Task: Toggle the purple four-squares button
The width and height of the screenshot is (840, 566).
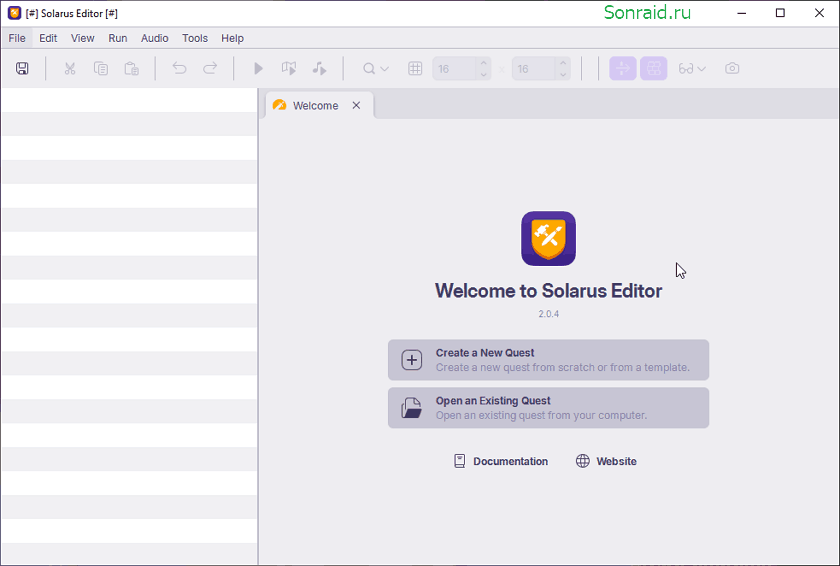Action: click(654, 69)
